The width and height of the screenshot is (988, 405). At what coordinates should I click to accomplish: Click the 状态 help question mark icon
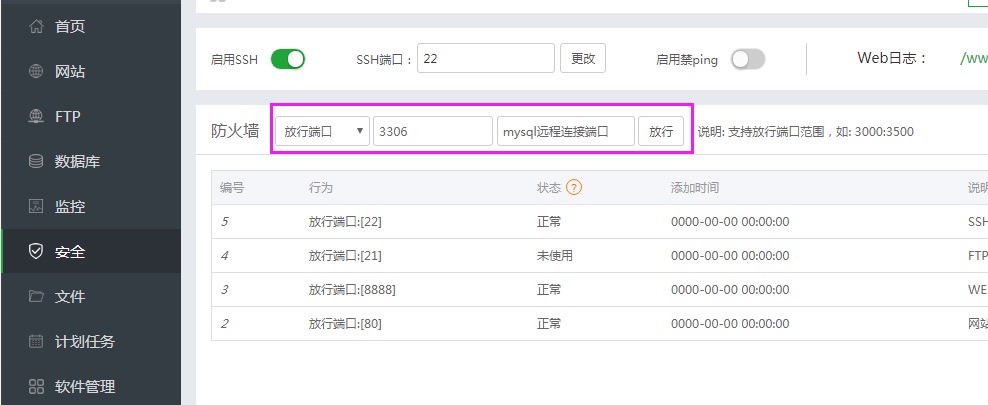point(574,187)
